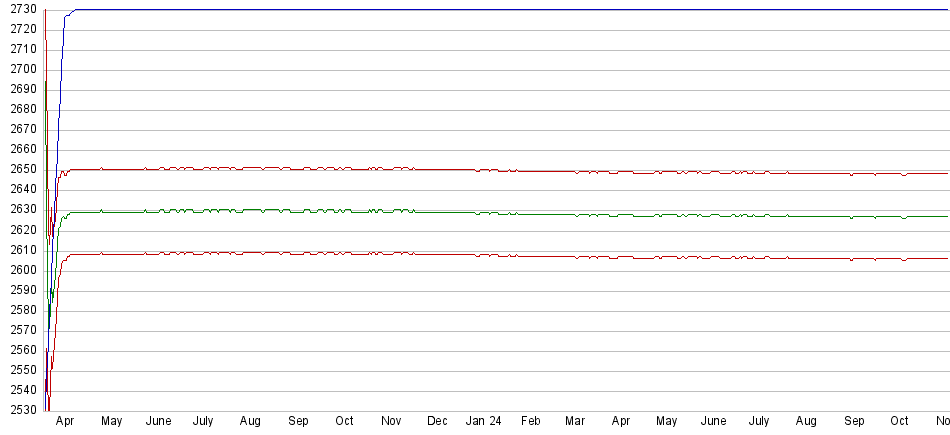Click the Feb month label
950x435 pixels.
click(530, 422)
